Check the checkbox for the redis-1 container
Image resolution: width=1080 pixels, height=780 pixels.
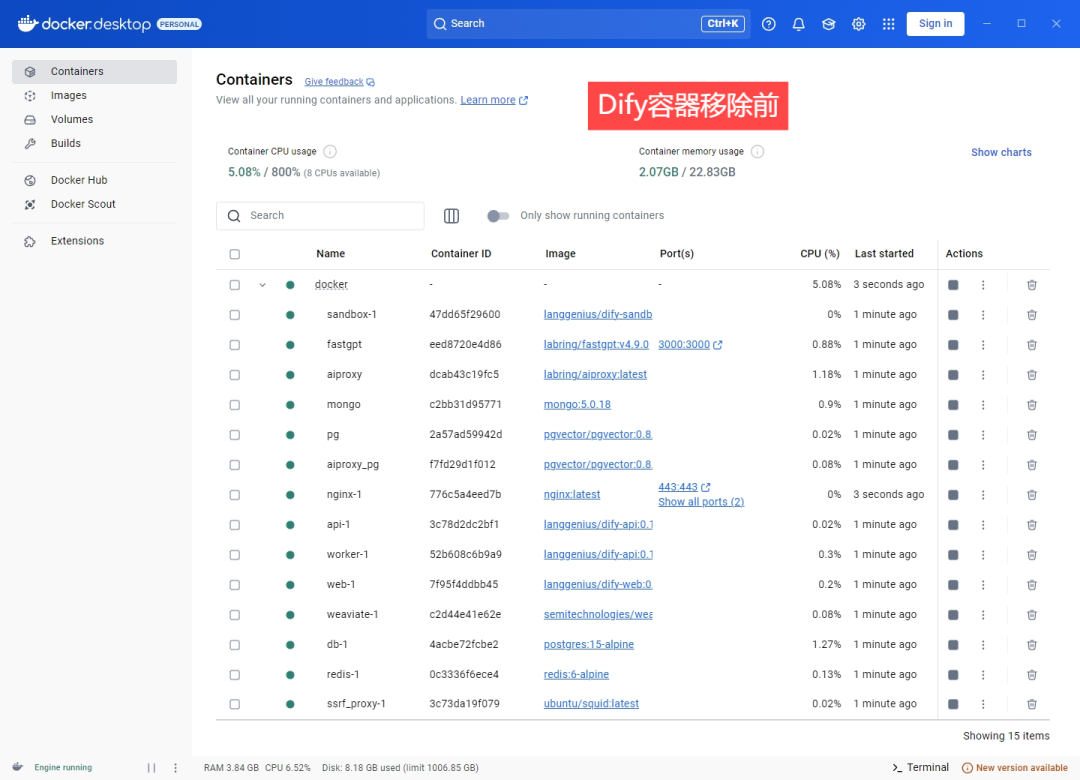click(234, 674)
